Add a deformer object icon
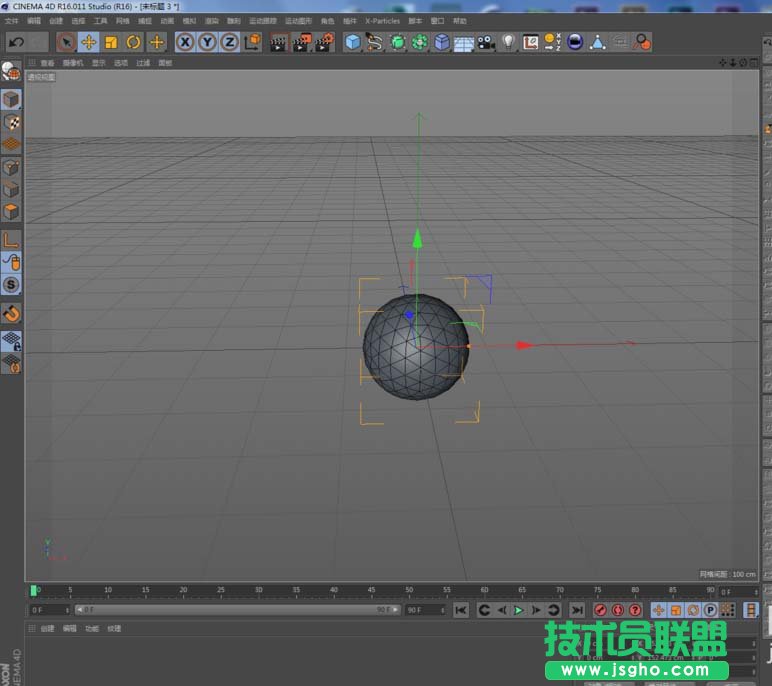Image resolution: width=772 pixels, height=686 pixels. click(442, 42)
